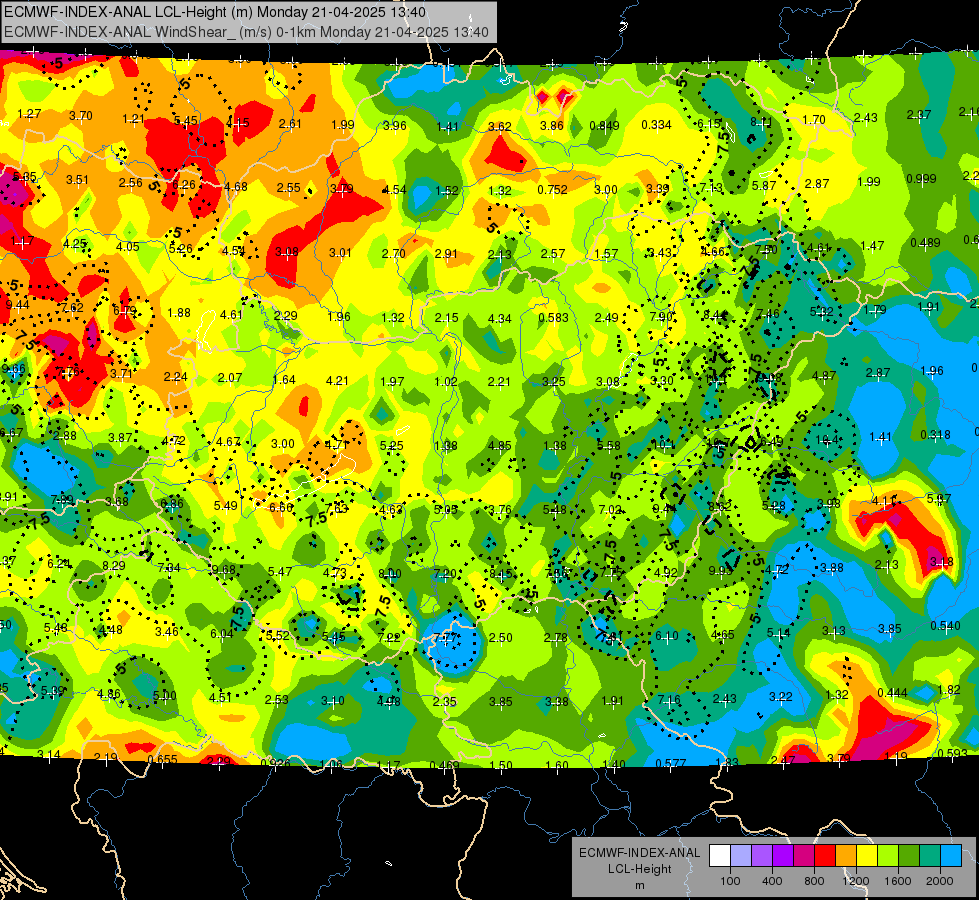Click the sky blue legend swatch
The height and width of the screenshot is (900, 979).
point(951,856)
